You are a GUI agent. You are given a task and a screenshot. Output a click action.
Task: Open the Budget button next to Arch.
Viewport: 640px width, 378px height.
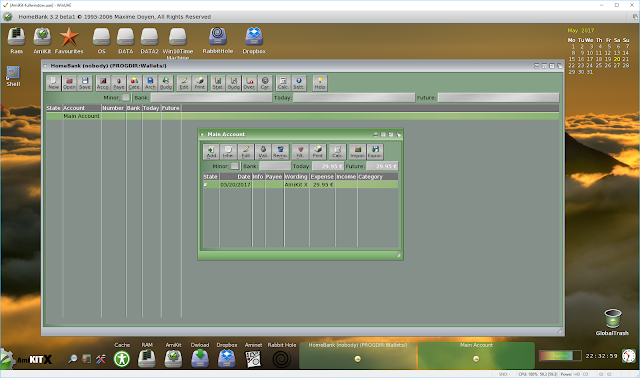click(x=166, y=83)
